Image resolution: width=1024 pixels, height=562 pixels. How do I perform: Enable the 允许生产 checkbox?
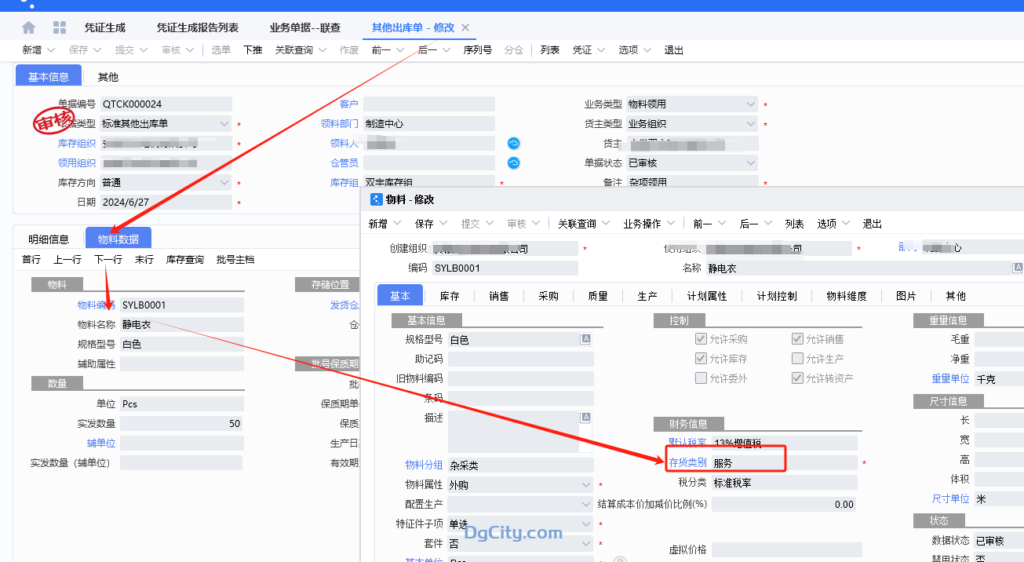point(797,358)
